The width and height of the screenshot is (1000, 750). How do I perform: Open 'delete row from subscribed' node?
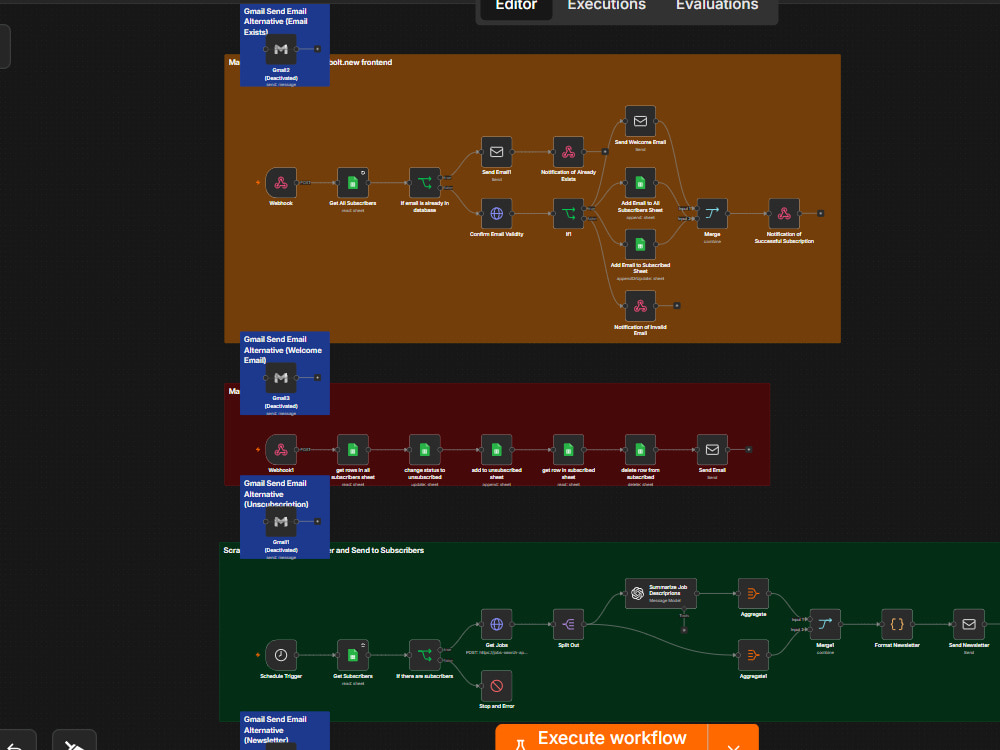640,450
